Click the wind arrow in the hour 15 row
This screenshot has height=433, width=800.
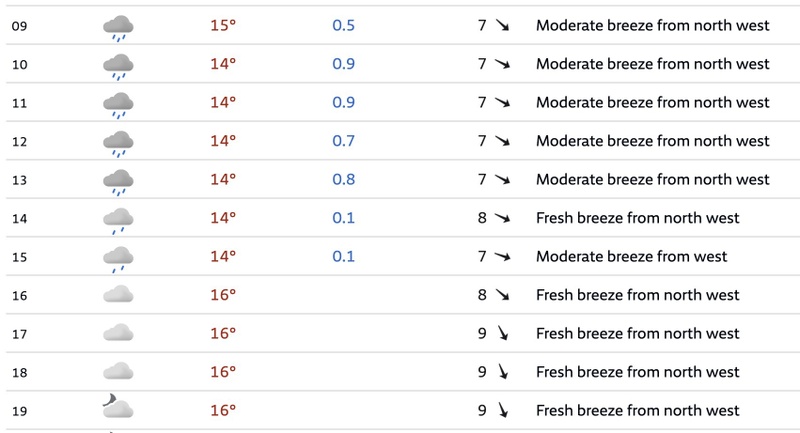coord(502,256)
